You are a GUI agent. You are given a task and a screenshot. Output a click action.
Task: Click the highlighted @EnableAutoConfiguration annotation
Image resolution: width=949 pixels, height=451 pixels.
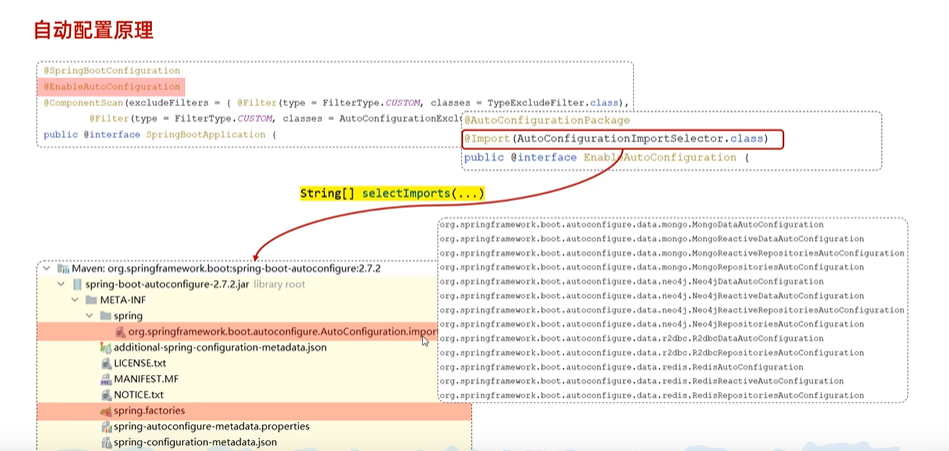pos(111,87)
